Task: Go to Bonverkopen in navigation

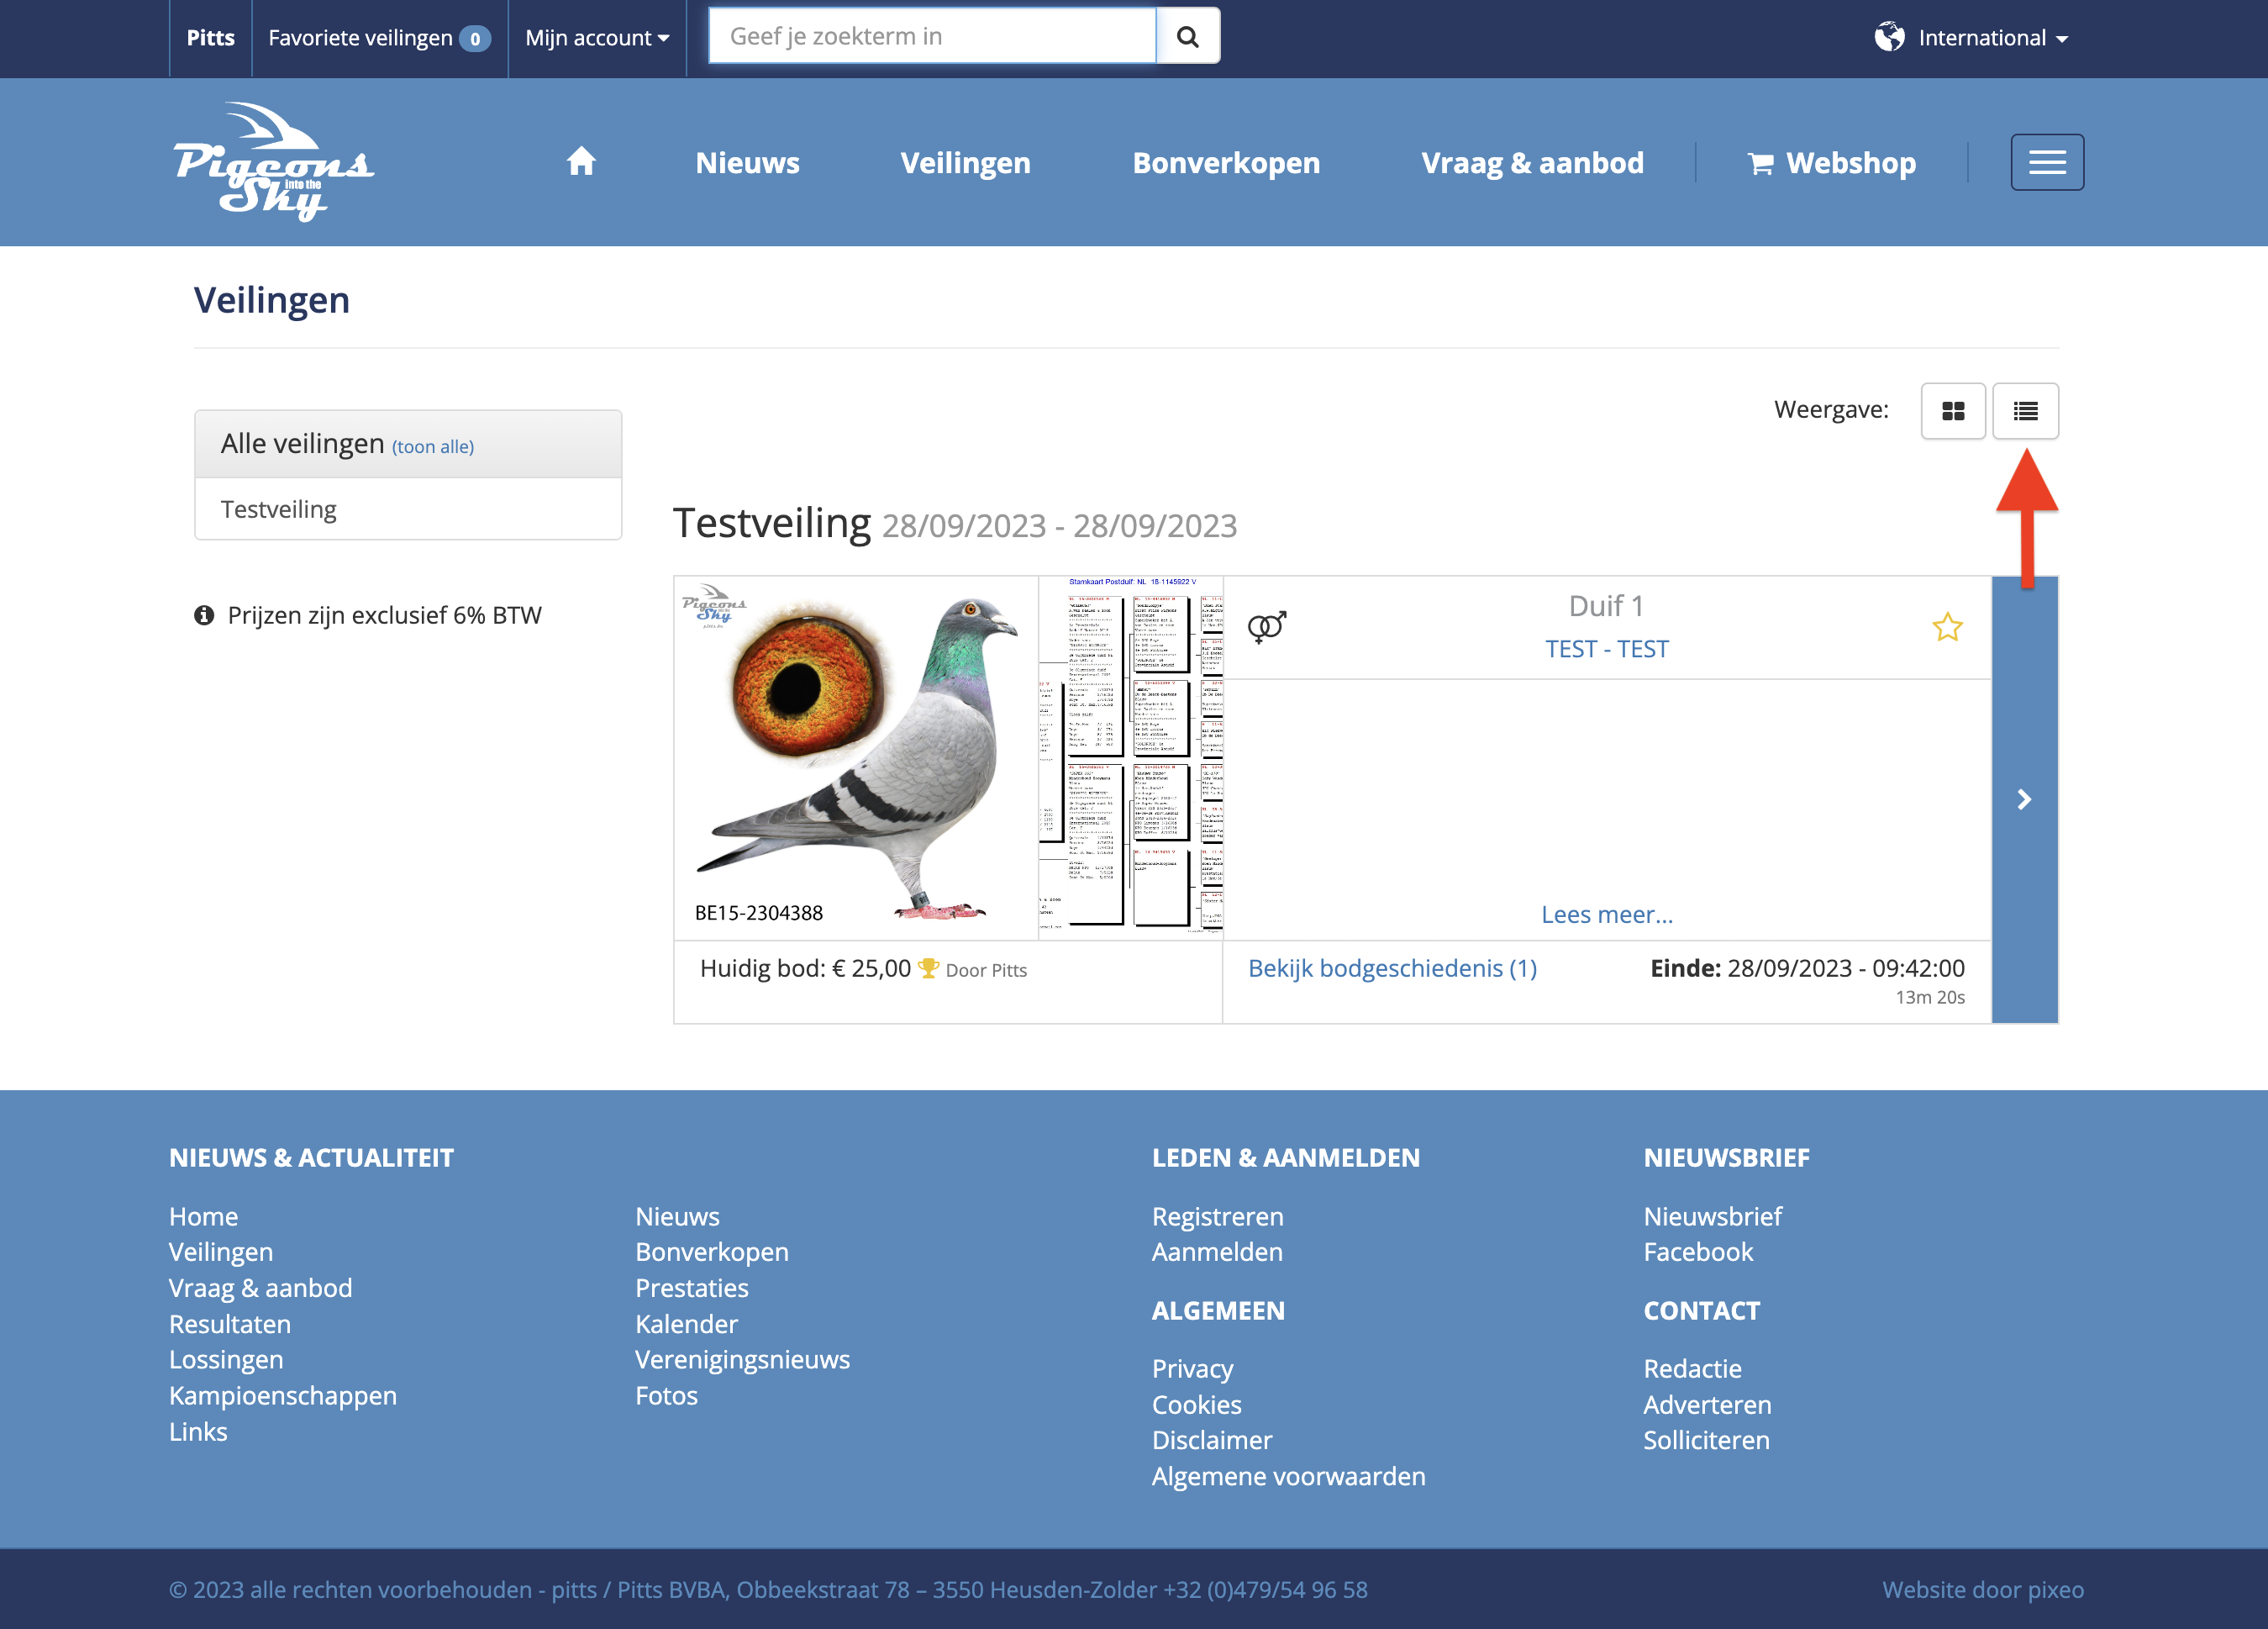Action: [x=1226, y=163]
